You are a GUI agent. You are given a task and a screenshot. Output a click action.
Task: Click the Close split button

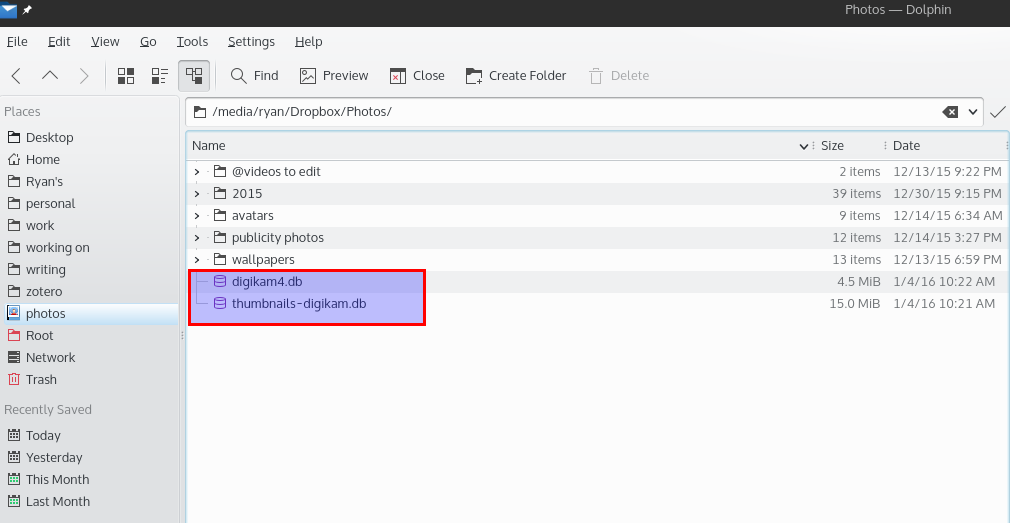click(x=417, y=76)
